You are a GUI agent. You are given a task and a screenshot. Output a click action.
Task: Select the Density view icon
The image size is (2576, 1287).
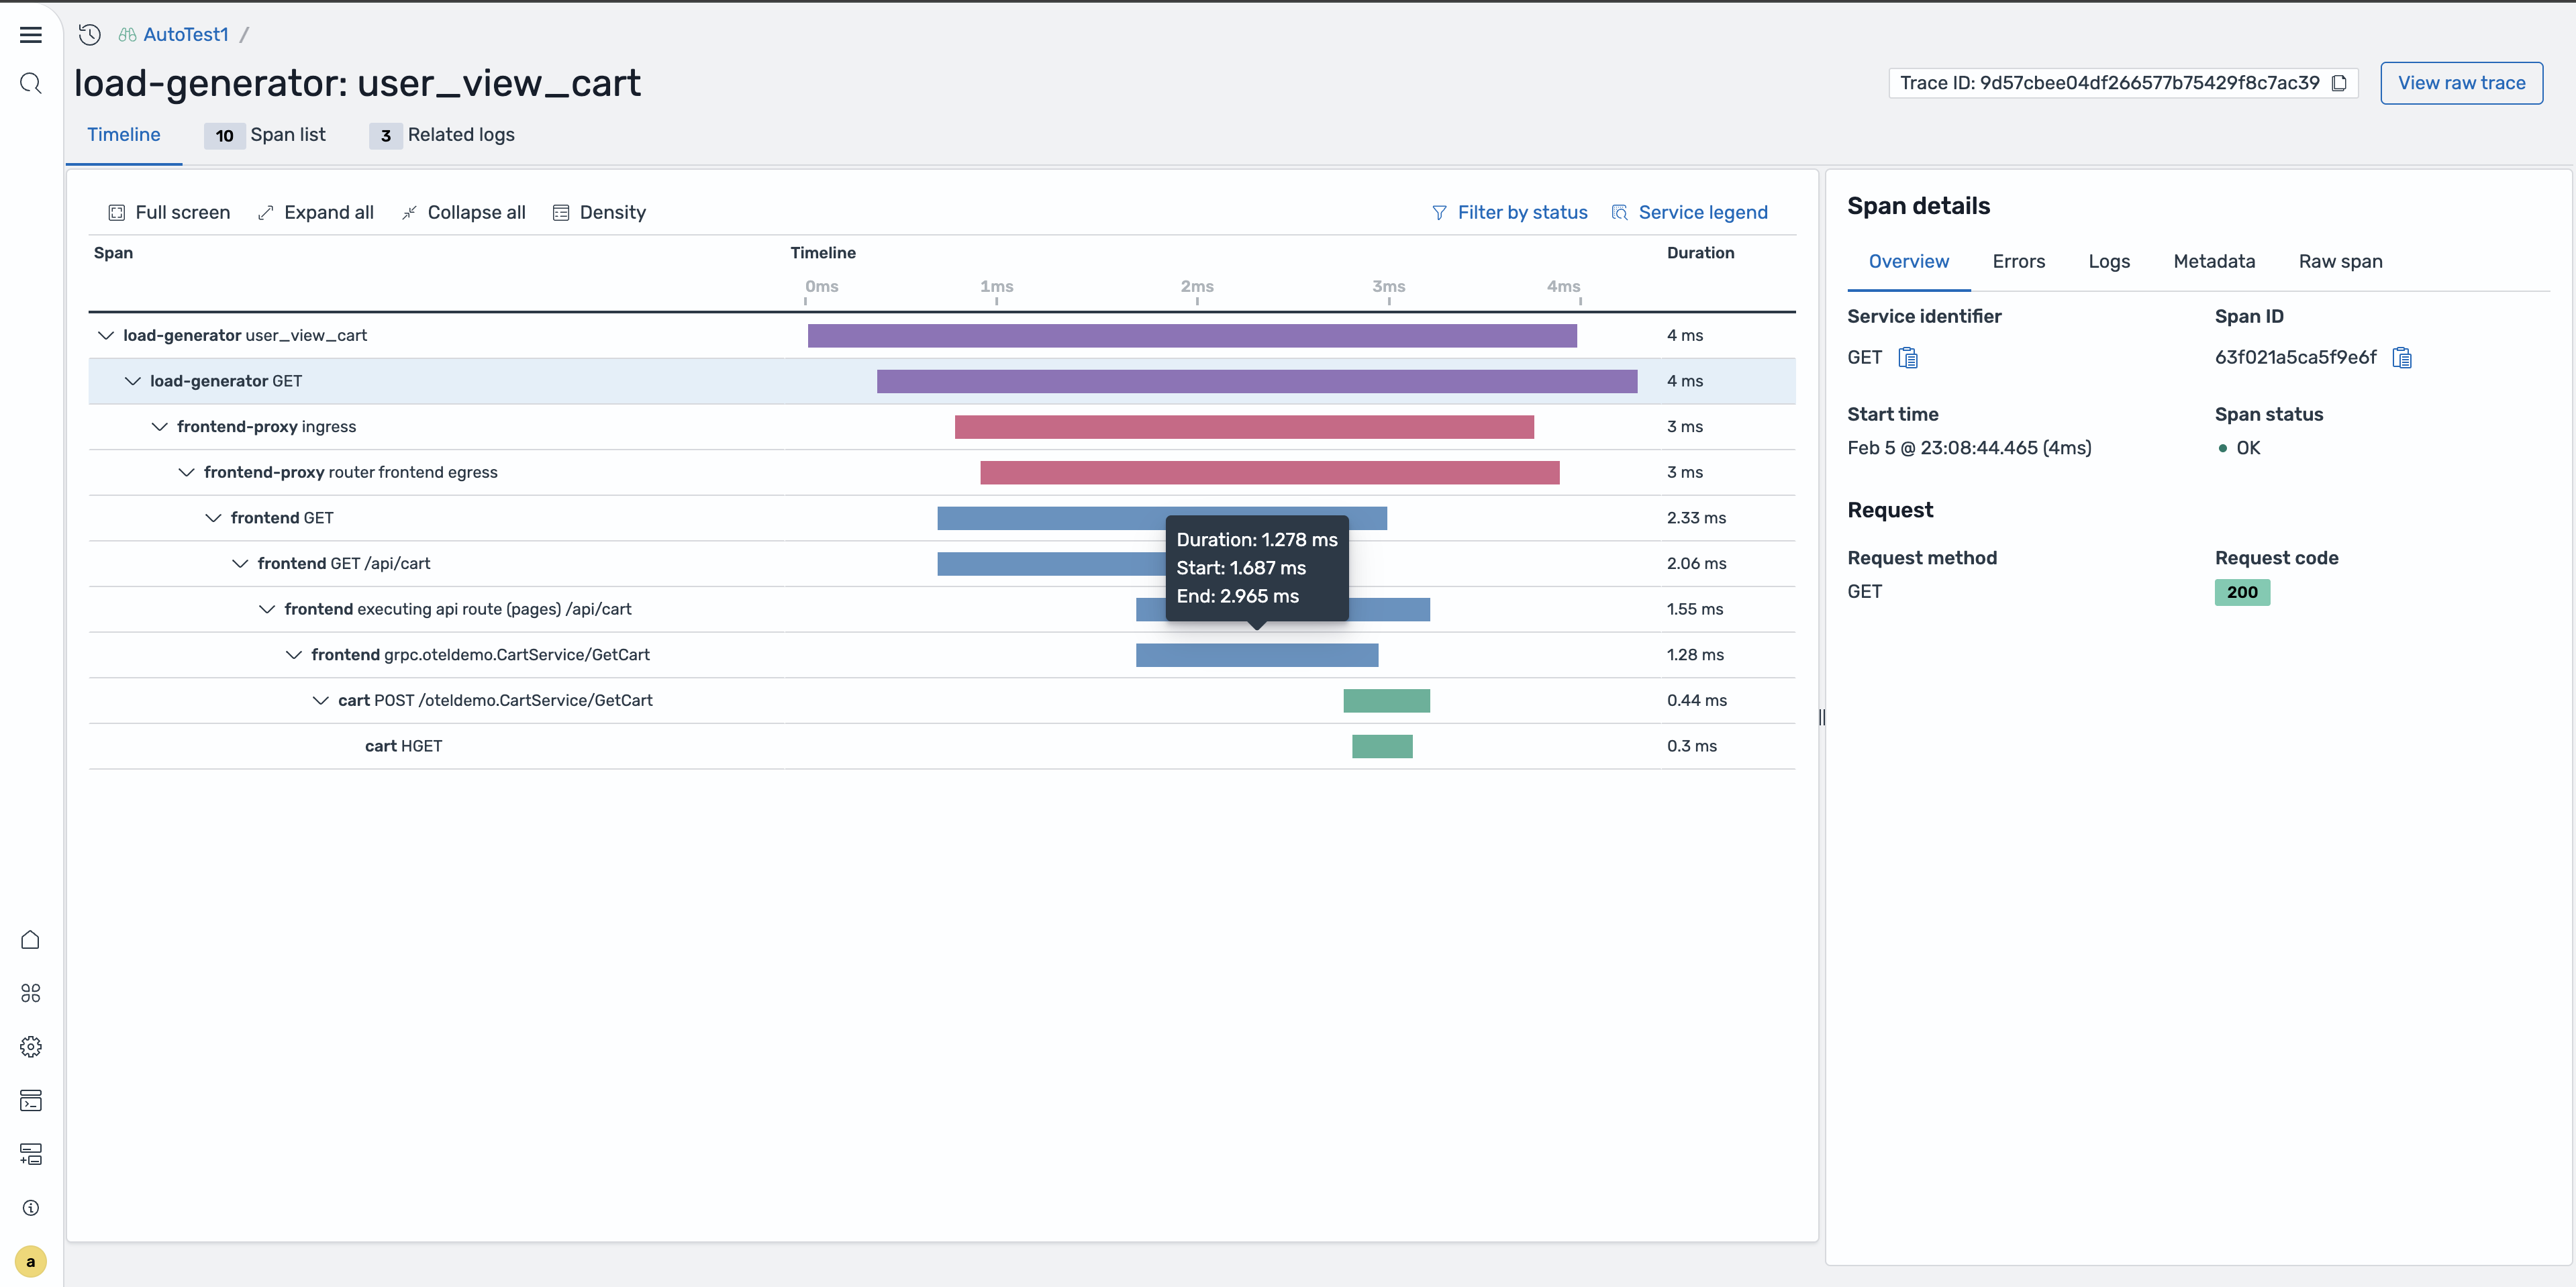pyautogui.click(x=561, y=212)
